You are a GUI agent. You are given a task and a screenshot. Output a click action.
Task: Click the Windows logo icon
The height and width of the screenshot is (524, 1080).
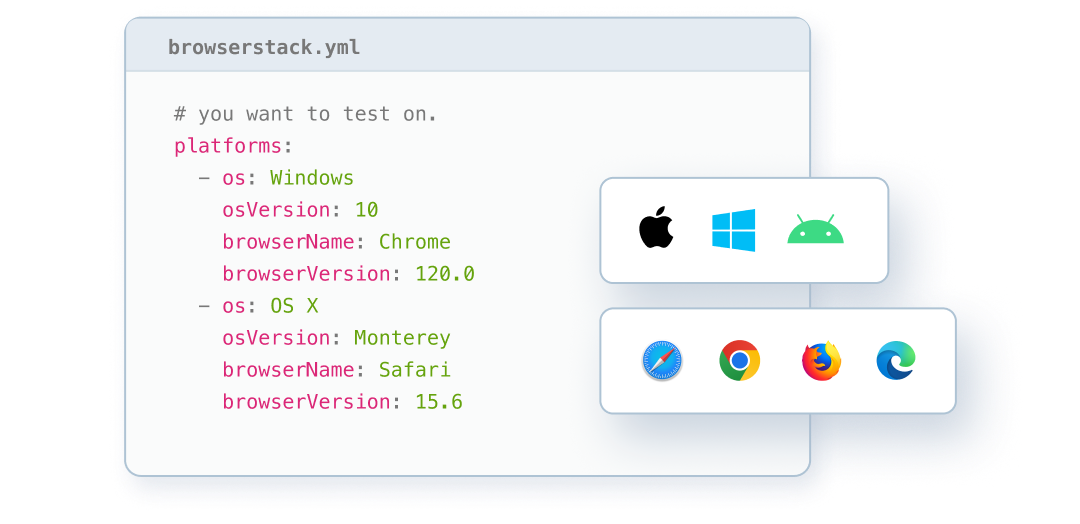click(733, 230)
